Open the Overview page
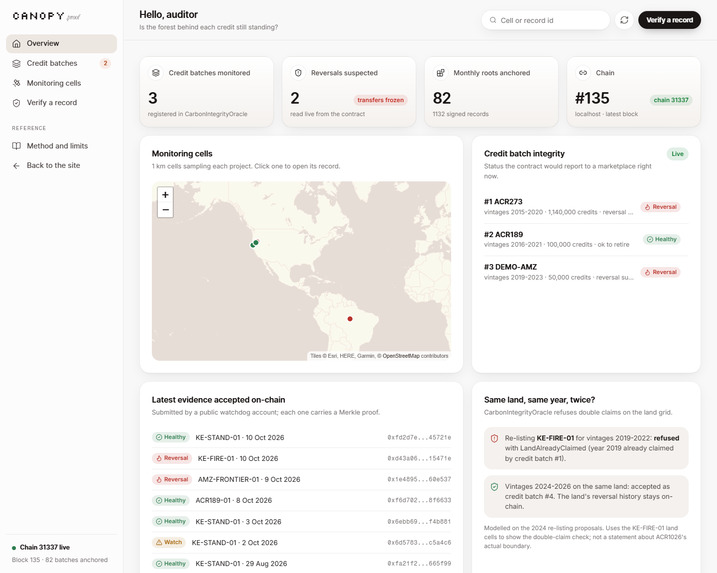 (x=61, y=43)
